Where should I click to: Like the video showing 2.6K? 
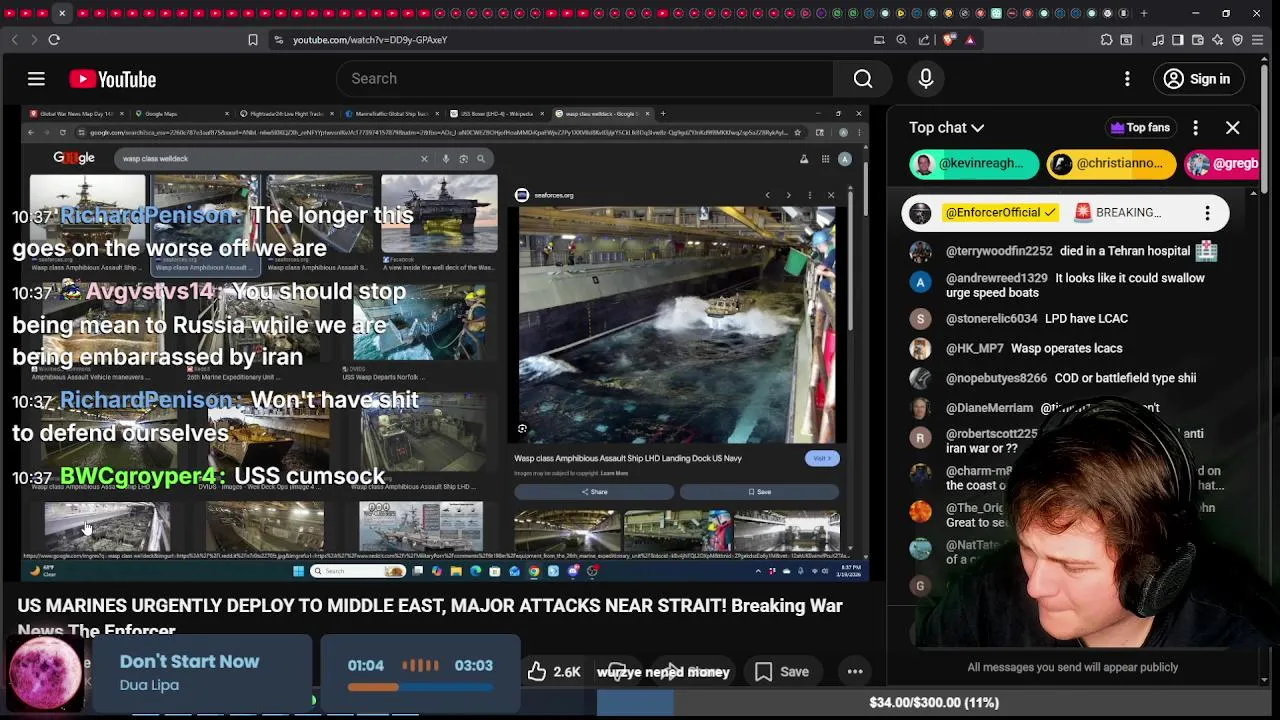pyautogui.click(x=554, y=672)
